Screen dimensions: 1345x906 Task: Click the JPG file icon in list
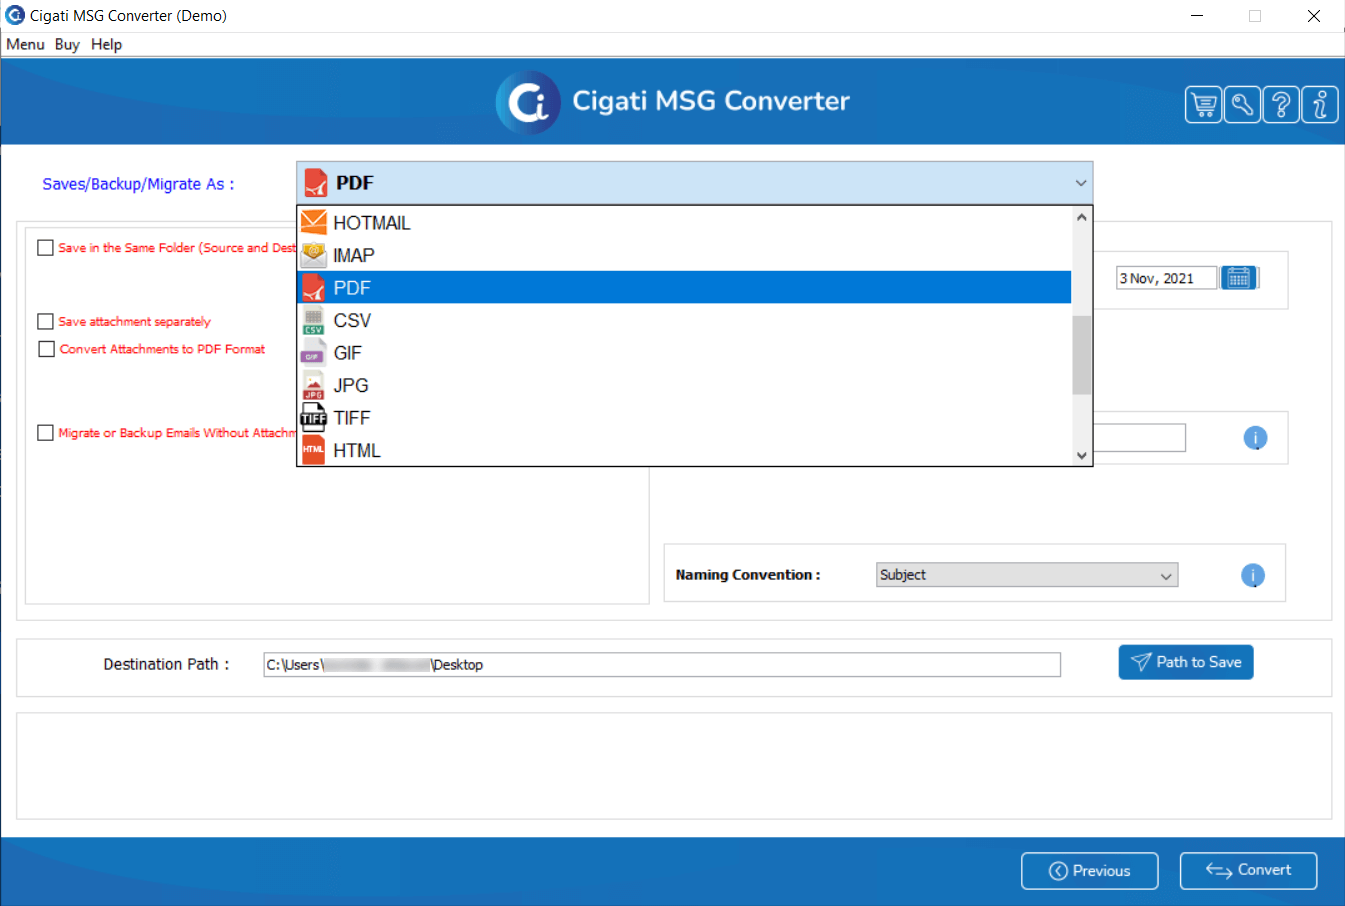pos(314,385)
